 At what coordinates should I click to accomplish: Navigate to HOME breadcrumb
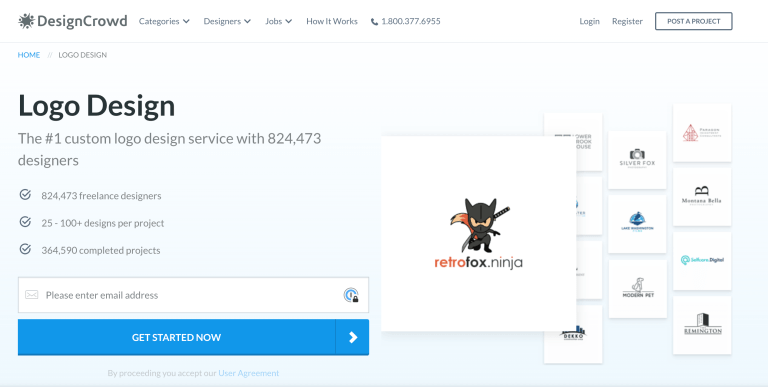click(29, 55)
